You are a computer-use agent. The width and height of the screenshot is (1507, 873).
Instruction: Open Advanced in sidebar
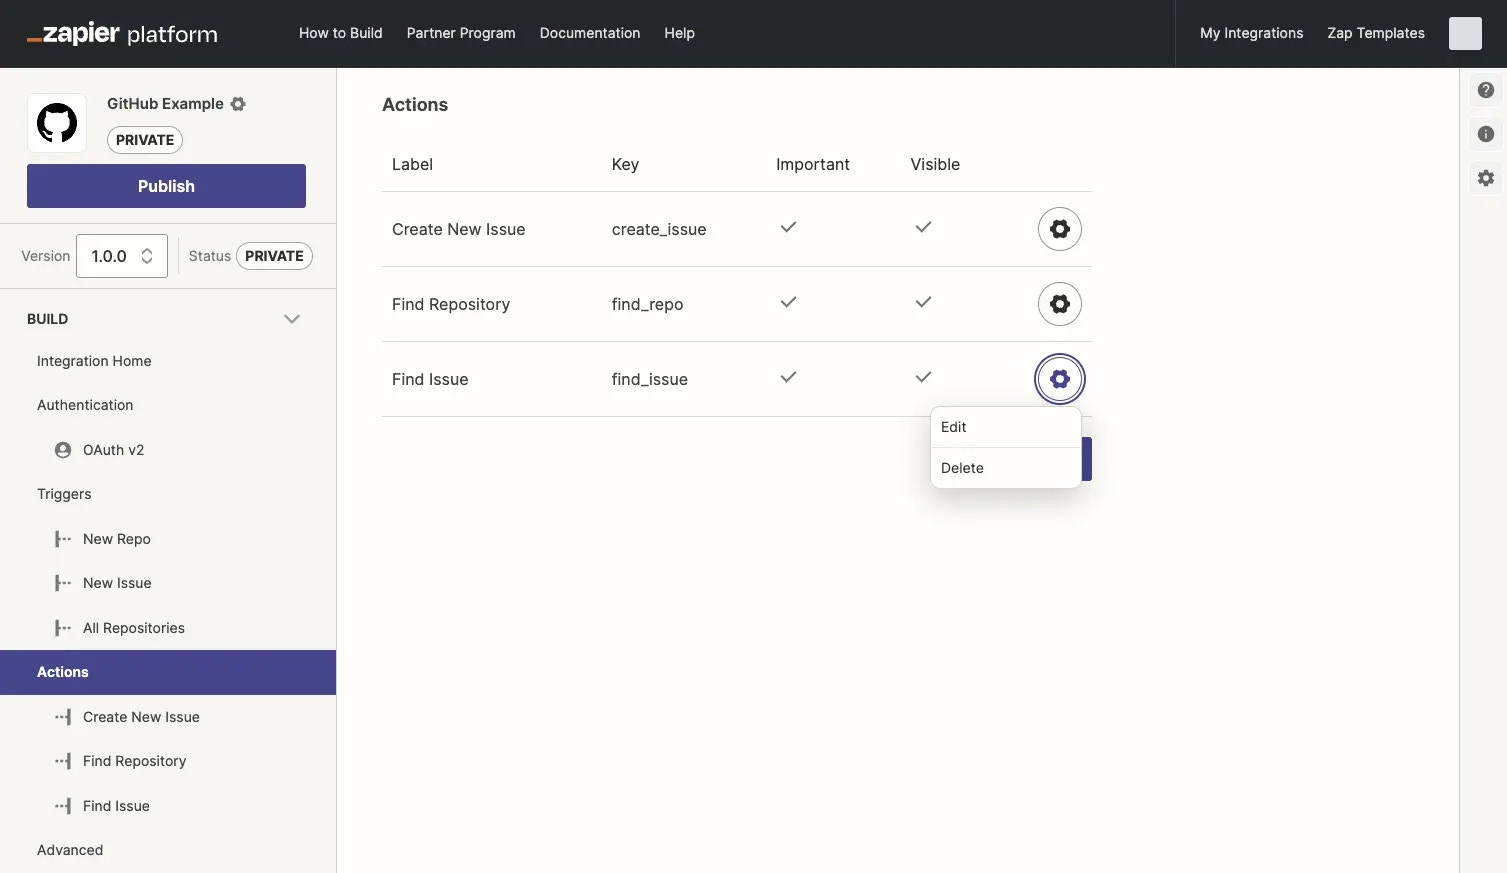(x=70, y=850)
